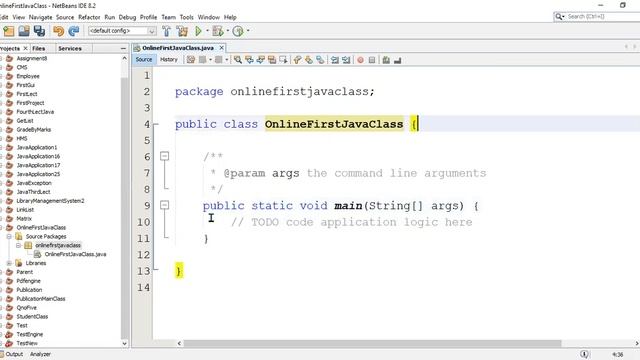Run the project with green play icon
The image size is (640, 360).
coord(198,31)
